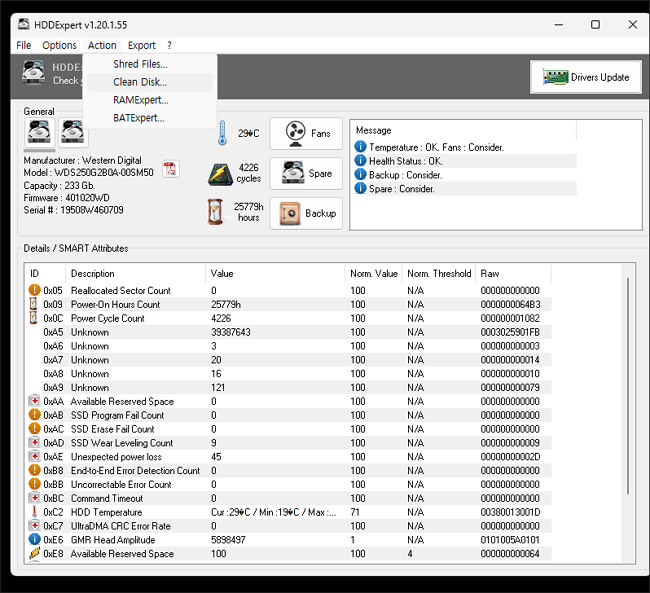The width and height of the screenshot is (650, 593).
Task: Sort by the Raw column header
Action: pyautogui.click(x=513, y=274)
